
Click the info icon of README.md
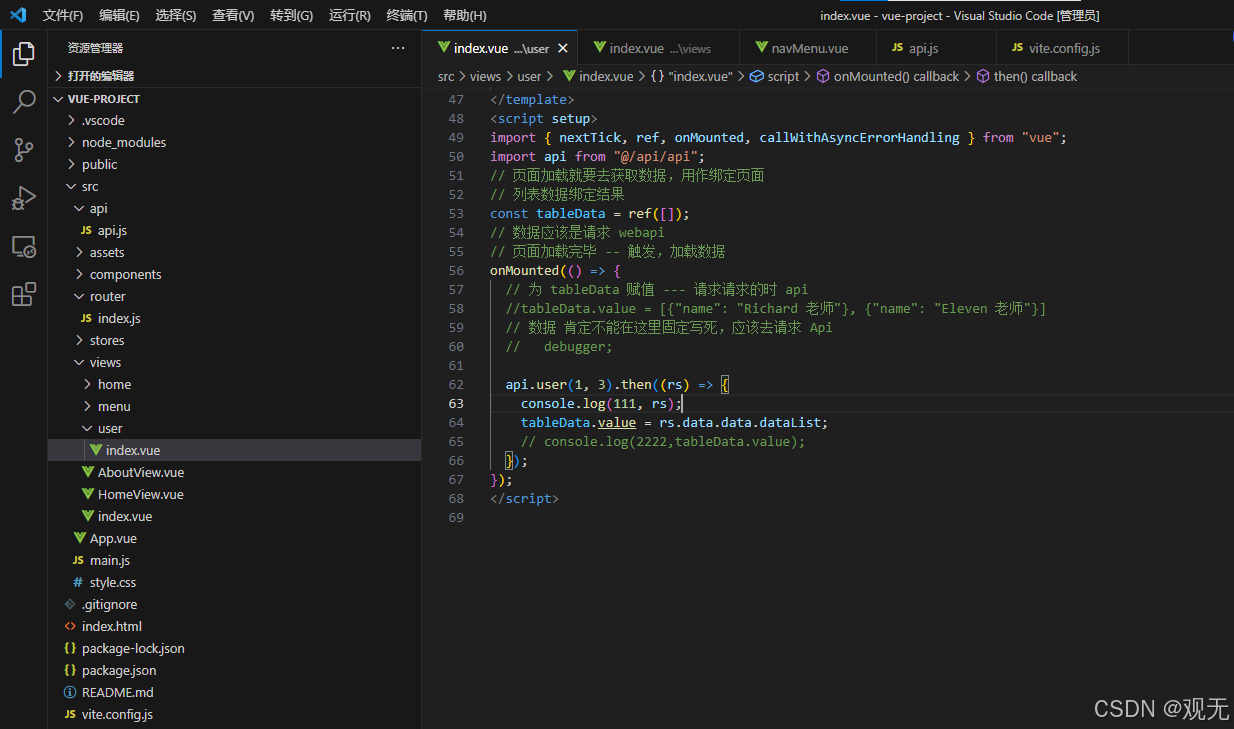coord(70,692)
